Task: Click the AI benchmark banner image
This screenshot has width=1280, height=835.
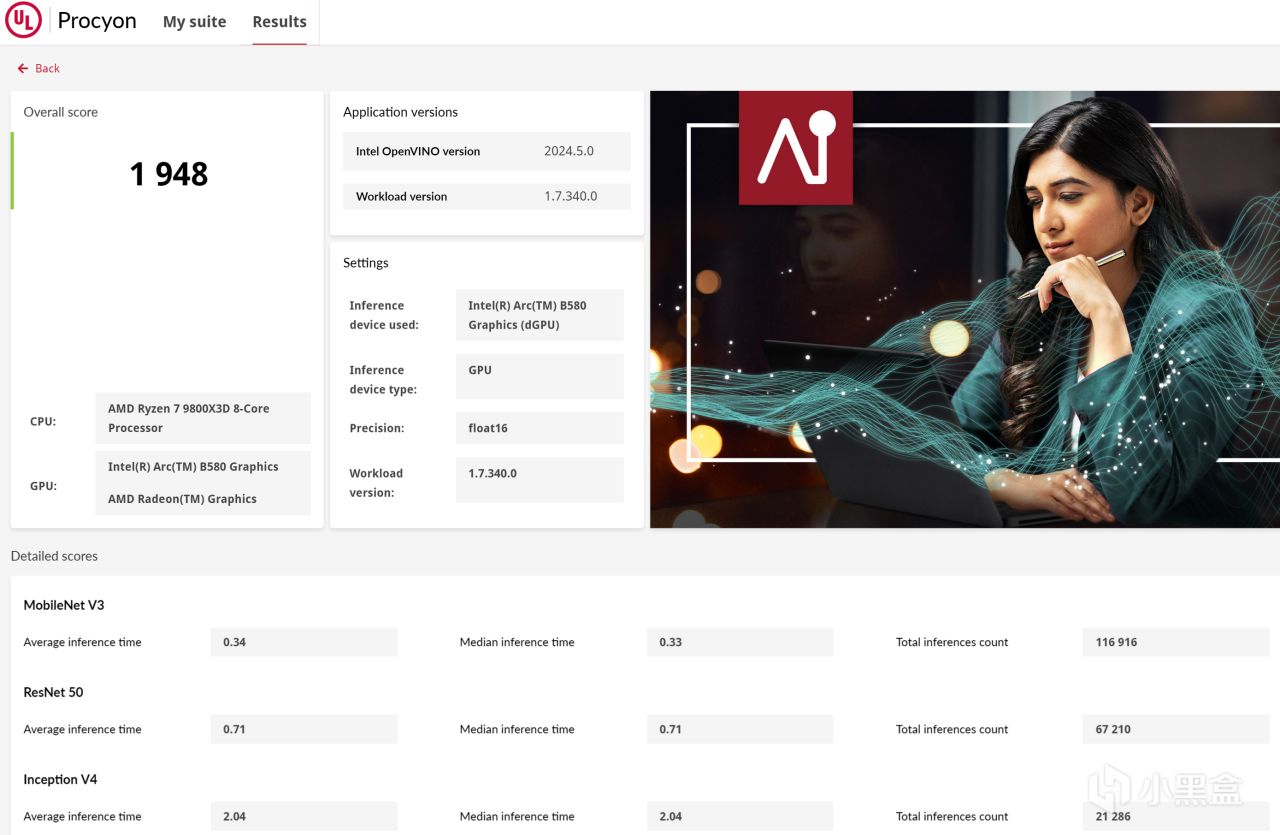Action: coord(965,309)
